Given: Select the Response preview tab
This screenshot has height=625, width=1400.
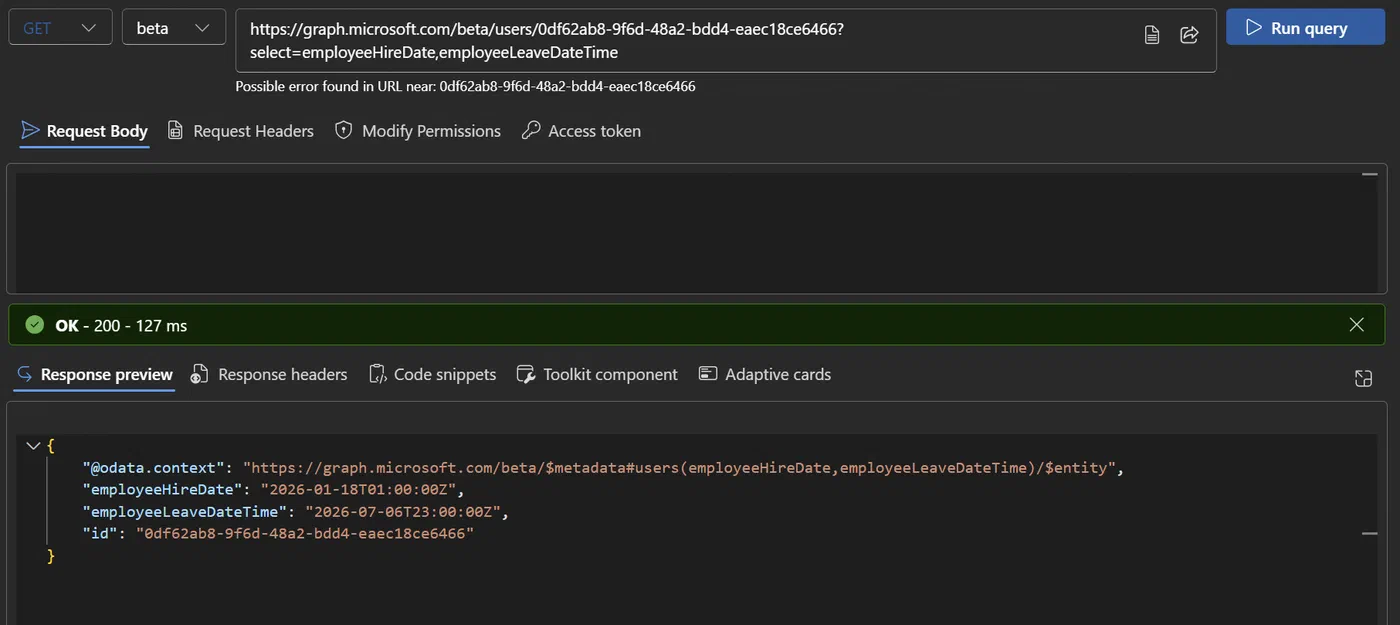Looking at the screenshot, I should coord(95,374).
